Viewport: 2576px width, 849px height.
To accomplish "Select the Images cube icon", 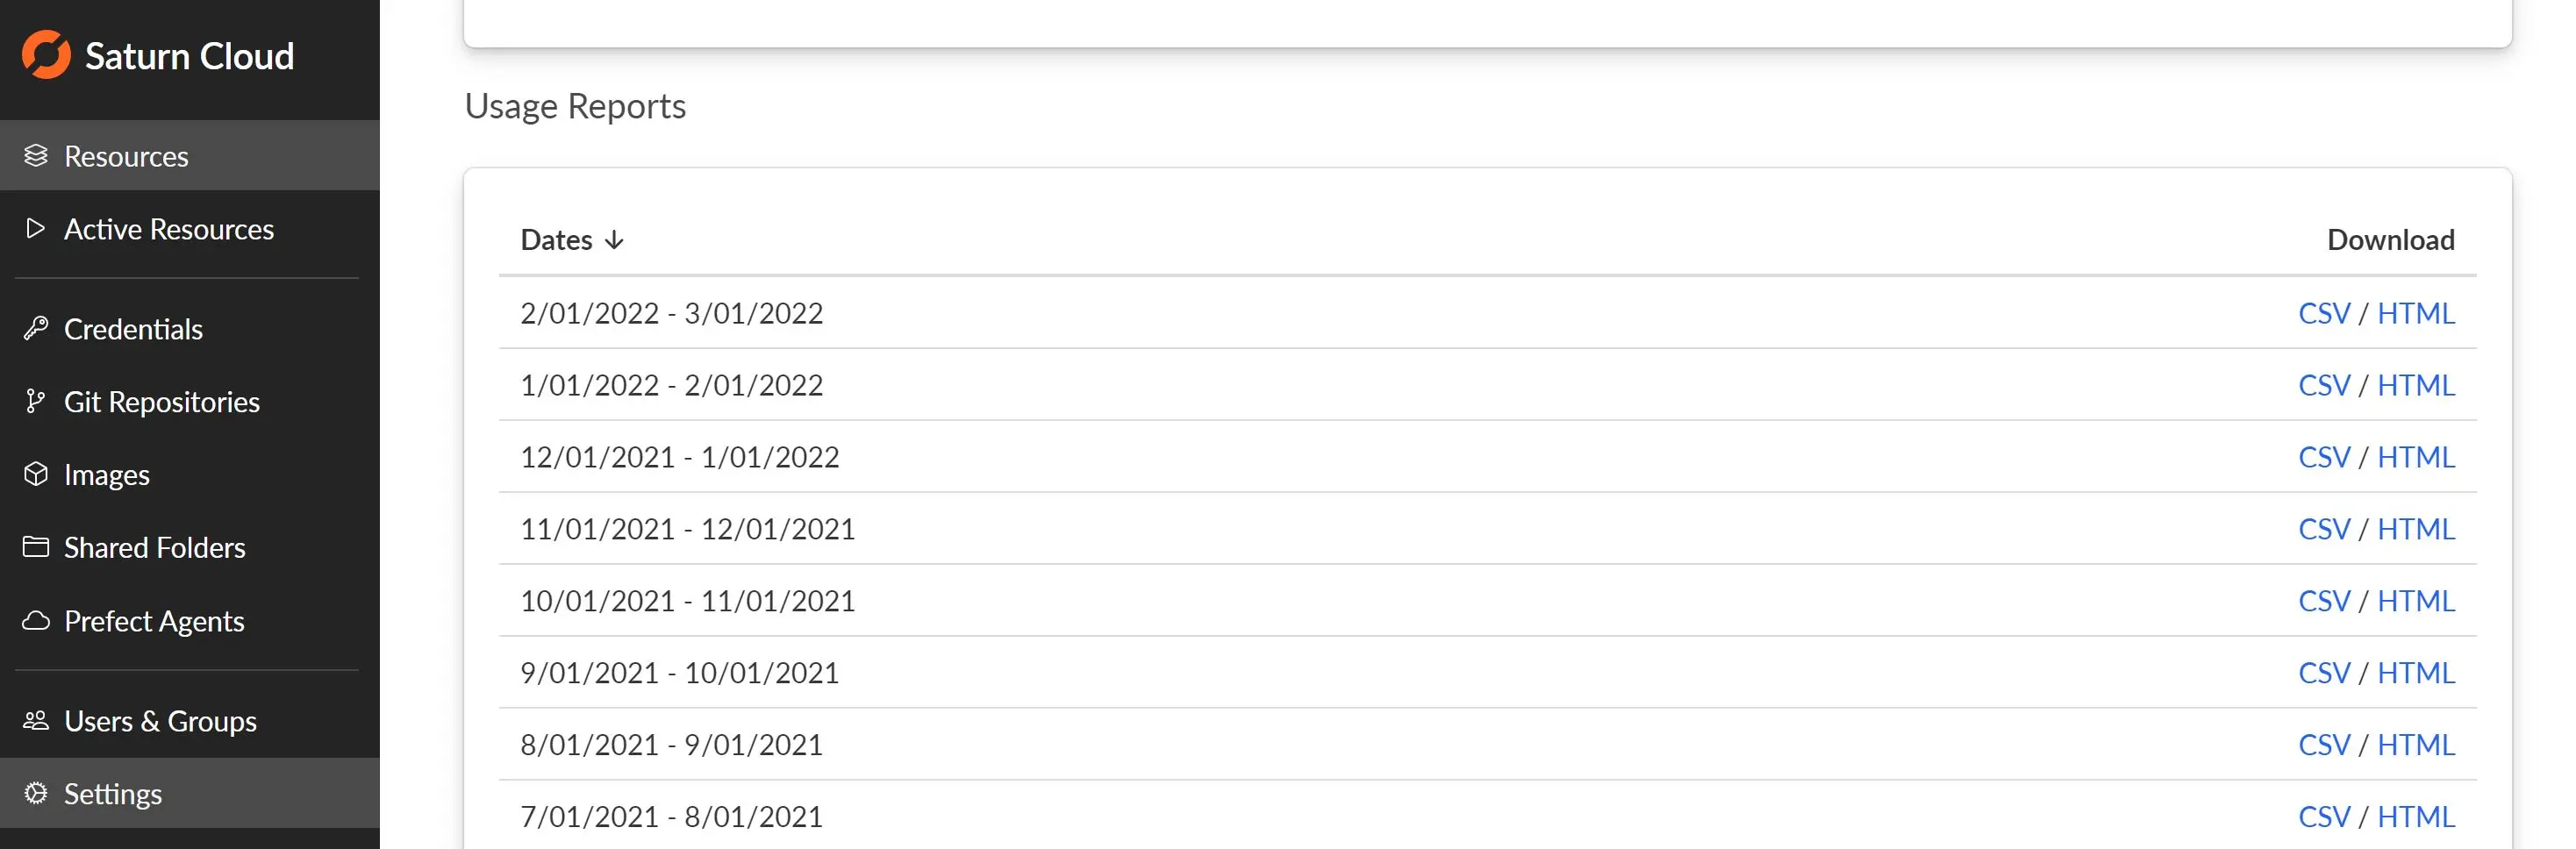I will [x=37, y=474].
